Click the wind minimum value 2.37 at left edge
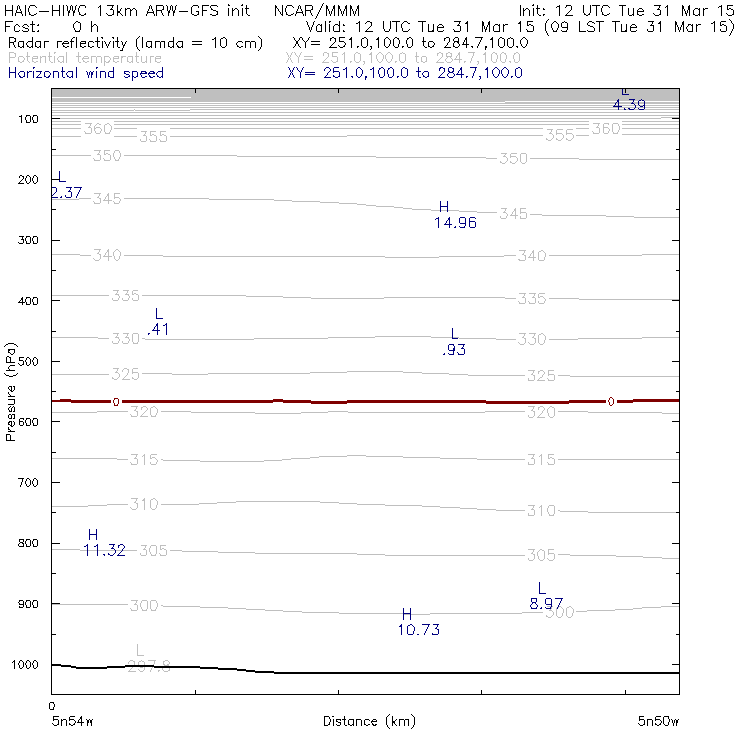The image size is (740, 740). click(67, 193)
